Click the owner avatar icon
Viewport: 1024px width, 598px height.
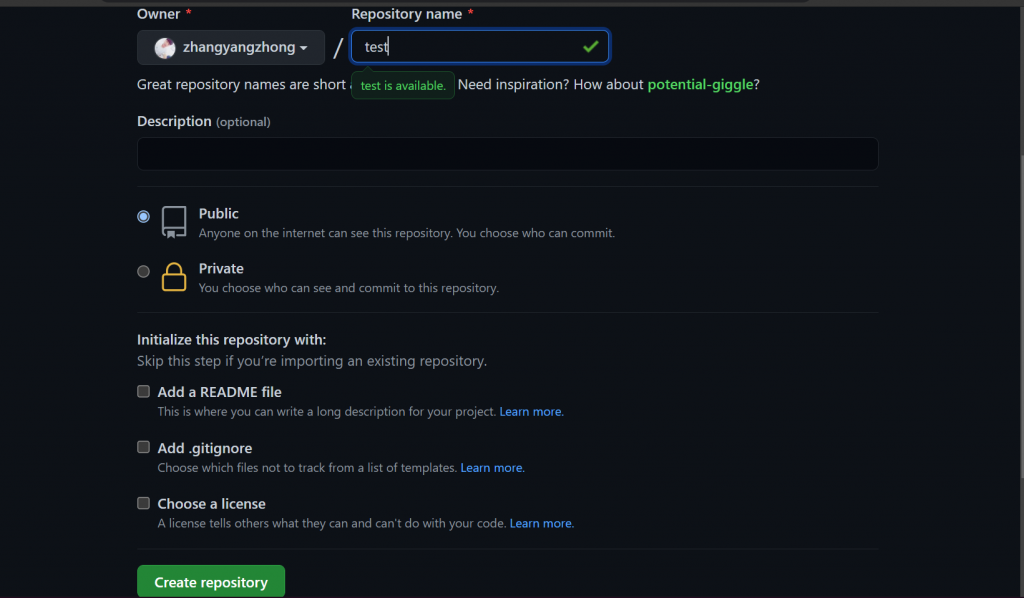165,48
